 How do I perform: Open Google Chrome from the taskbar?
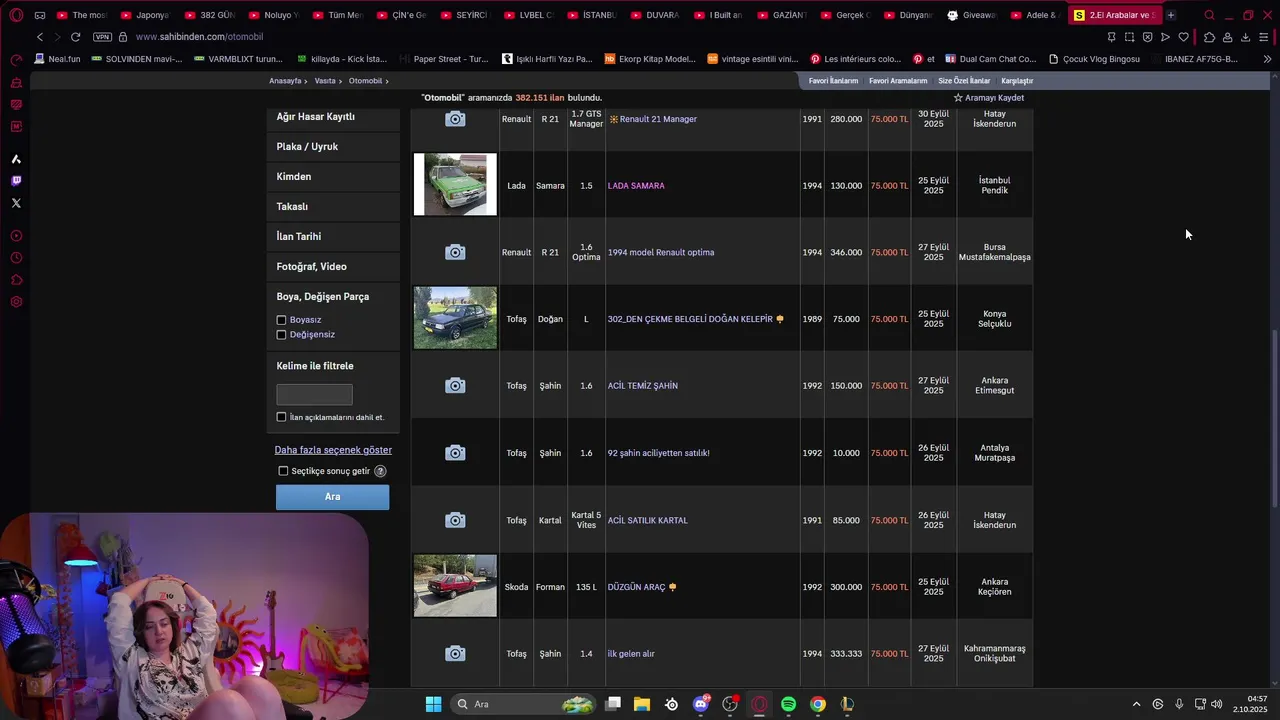point(818,704)
